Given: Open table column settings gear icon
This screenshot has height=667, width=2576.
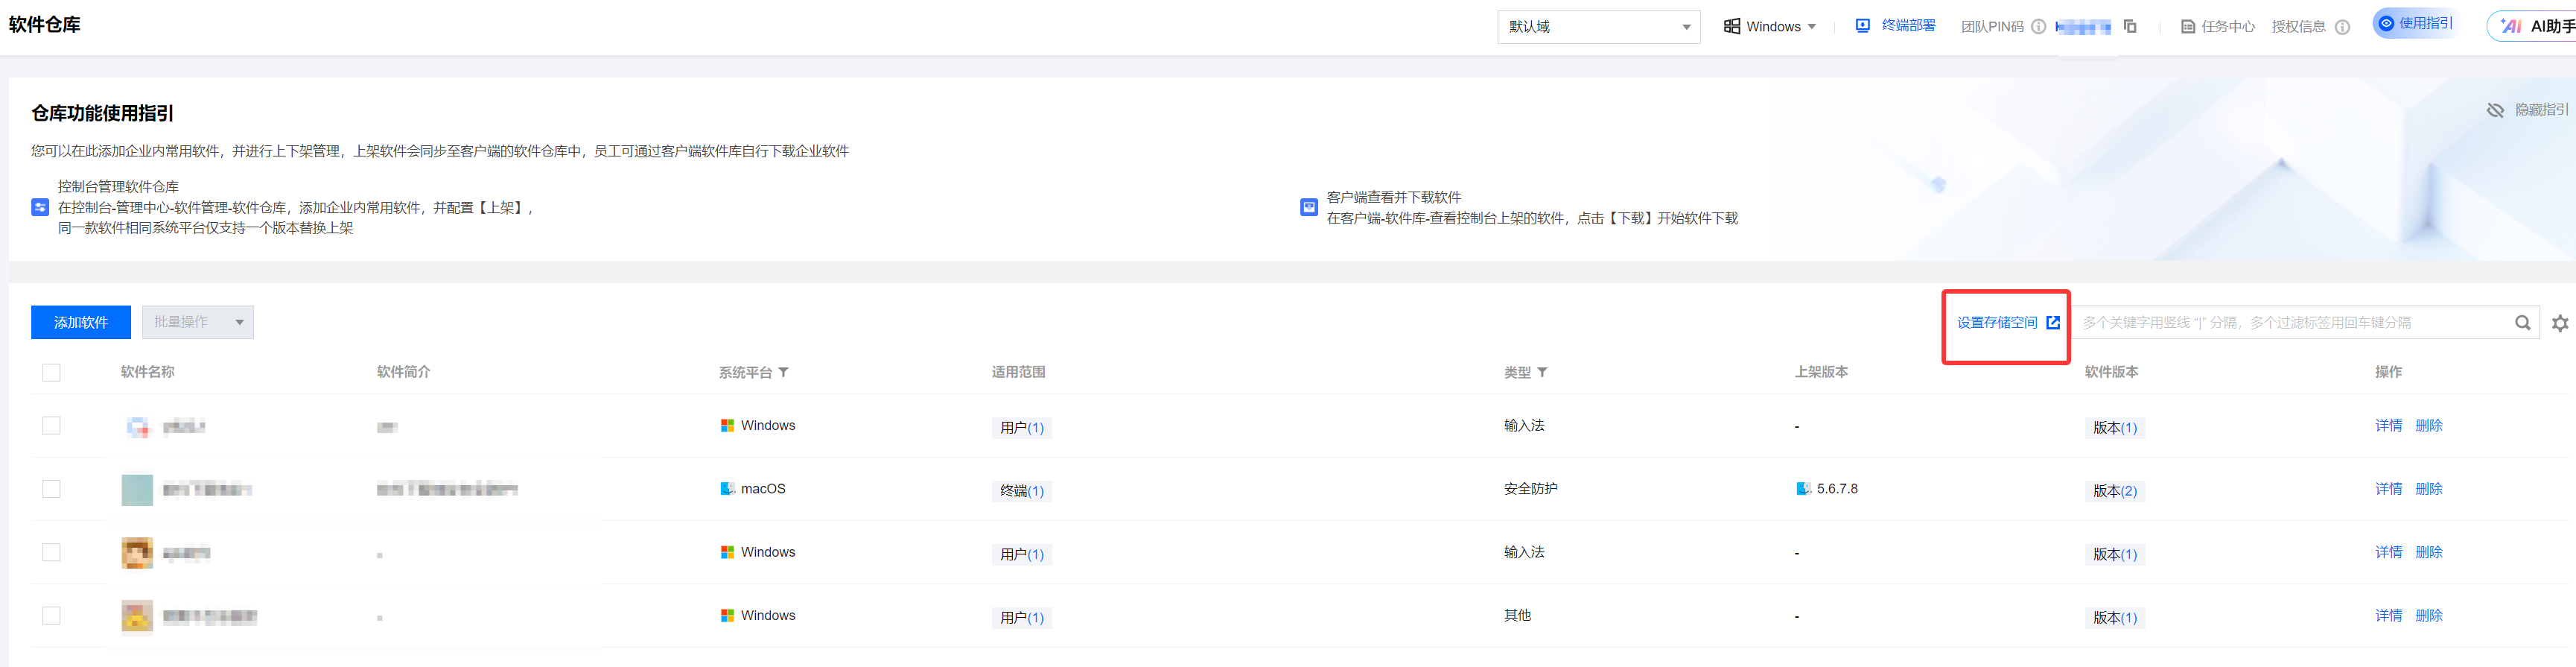Looking at the screenshot, I should pos(2559,323).
